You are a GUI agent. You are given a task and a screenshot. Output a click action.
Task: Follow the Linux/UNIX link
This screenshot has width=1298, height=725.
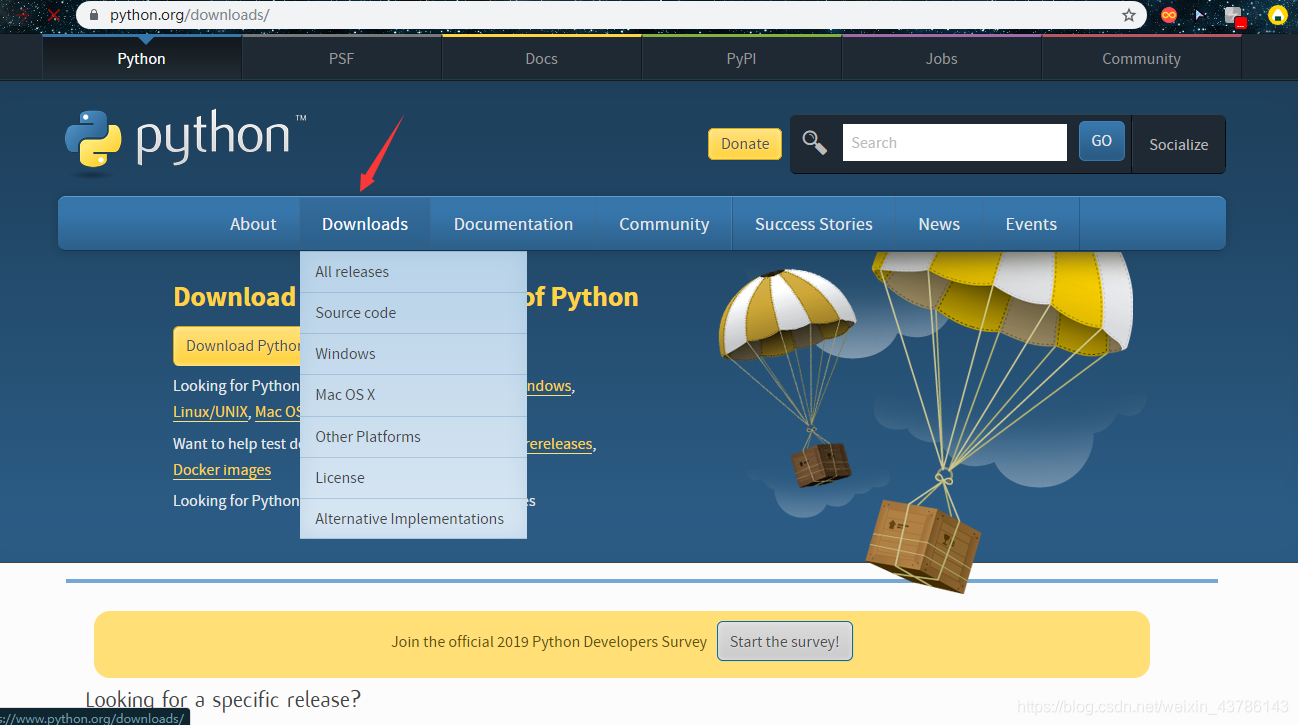pyautogui.click(x=210, y=412)
